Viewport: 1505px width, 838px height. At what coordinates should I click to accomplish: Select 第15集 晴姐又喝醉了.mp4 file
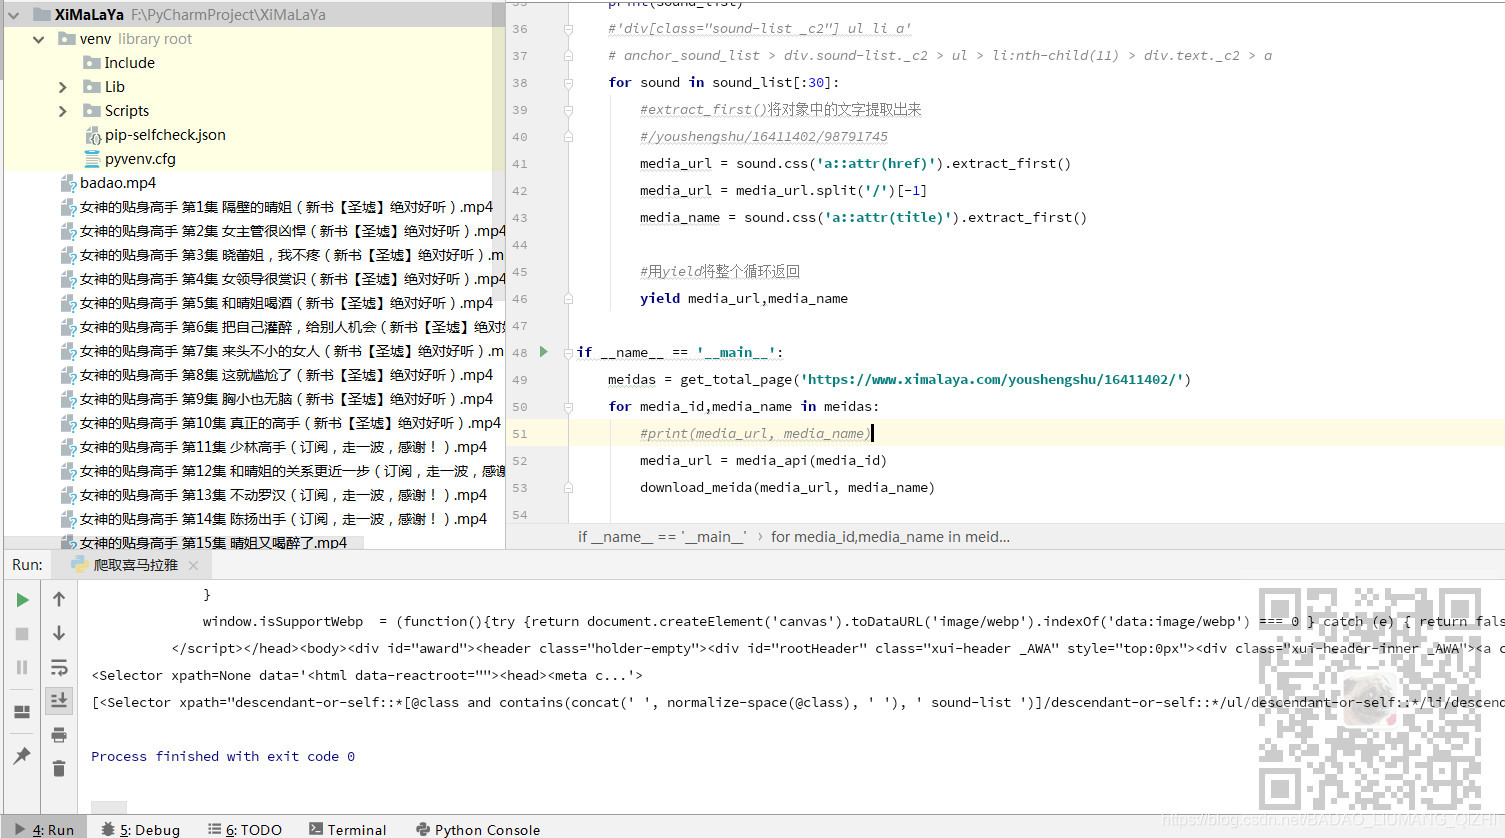[x=213, y=542]
